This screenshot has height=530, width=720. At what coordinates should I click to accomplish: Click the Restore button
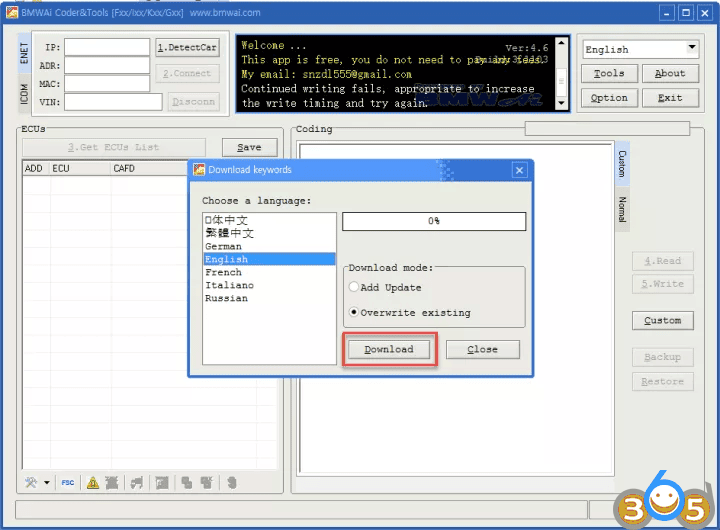tap(663, 381)
